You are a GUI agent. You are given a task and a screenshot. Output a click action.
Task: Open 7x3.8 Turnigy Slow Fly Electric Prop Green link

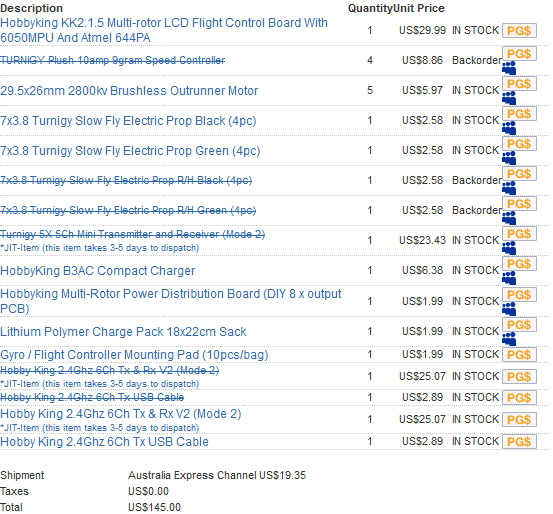coord(130,151)
